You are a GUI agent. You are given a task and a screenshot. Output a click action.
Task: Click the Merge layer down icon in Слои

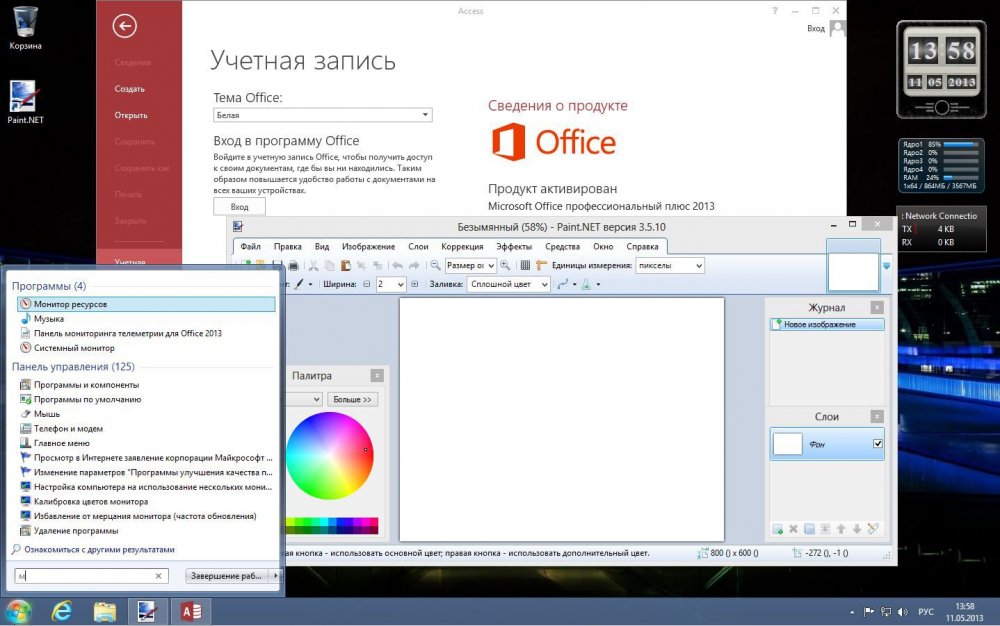(x=825, y=528)
